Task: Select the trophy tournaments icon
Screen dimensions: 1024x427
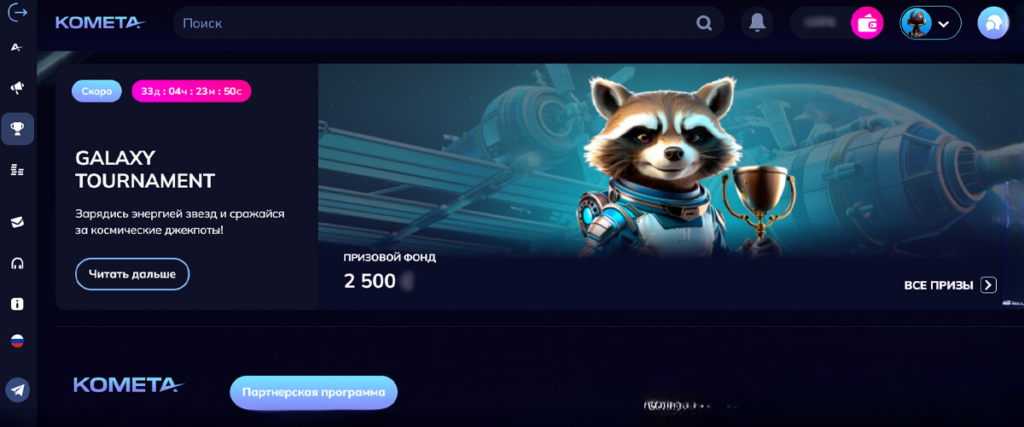Action: pyautogui.click(x=18, y=129)
